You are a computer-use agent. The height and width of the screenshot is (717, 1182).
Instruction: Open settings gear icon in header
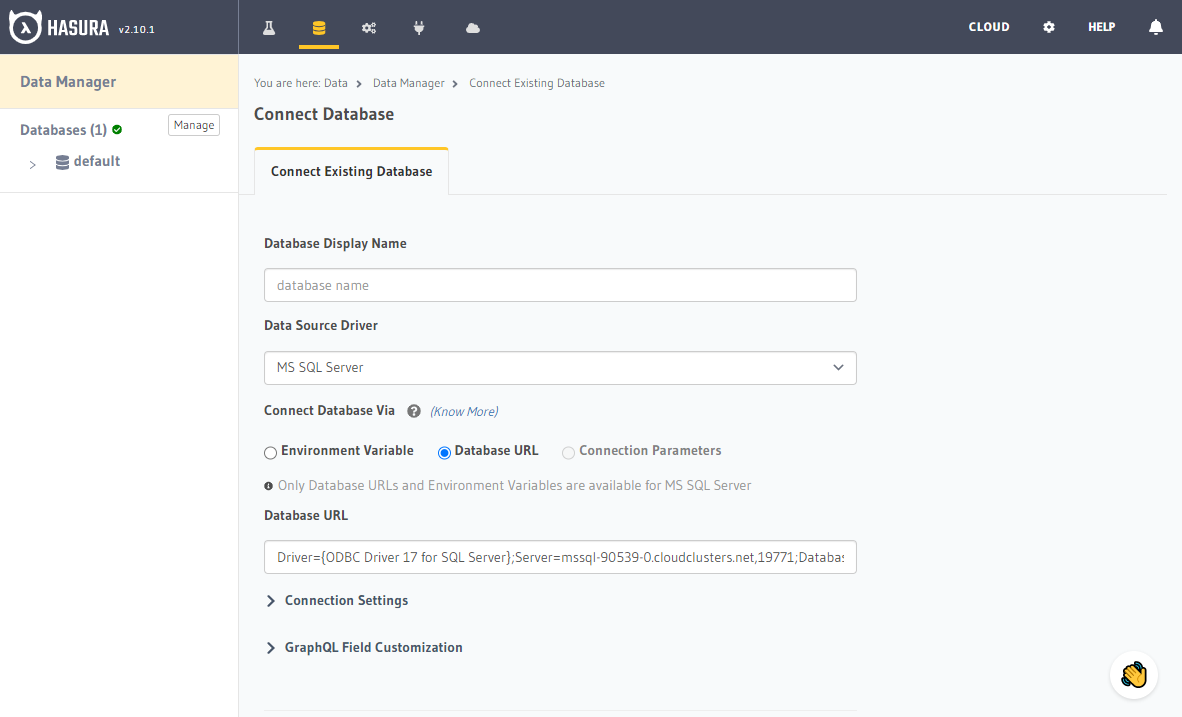click(x=1049, y=27)
